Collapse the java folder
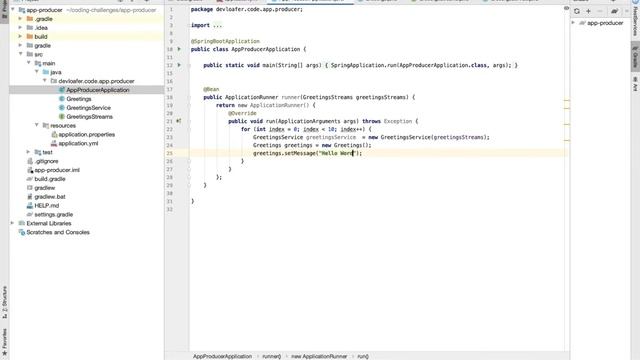640x360 pixels. (37, 72)
